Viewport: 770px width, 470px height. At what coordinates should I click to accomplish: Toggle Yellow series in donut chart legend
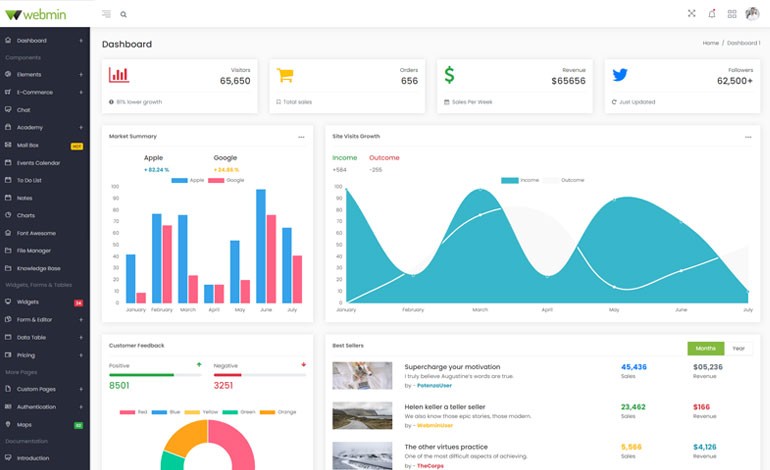click(x=201, y=412)
